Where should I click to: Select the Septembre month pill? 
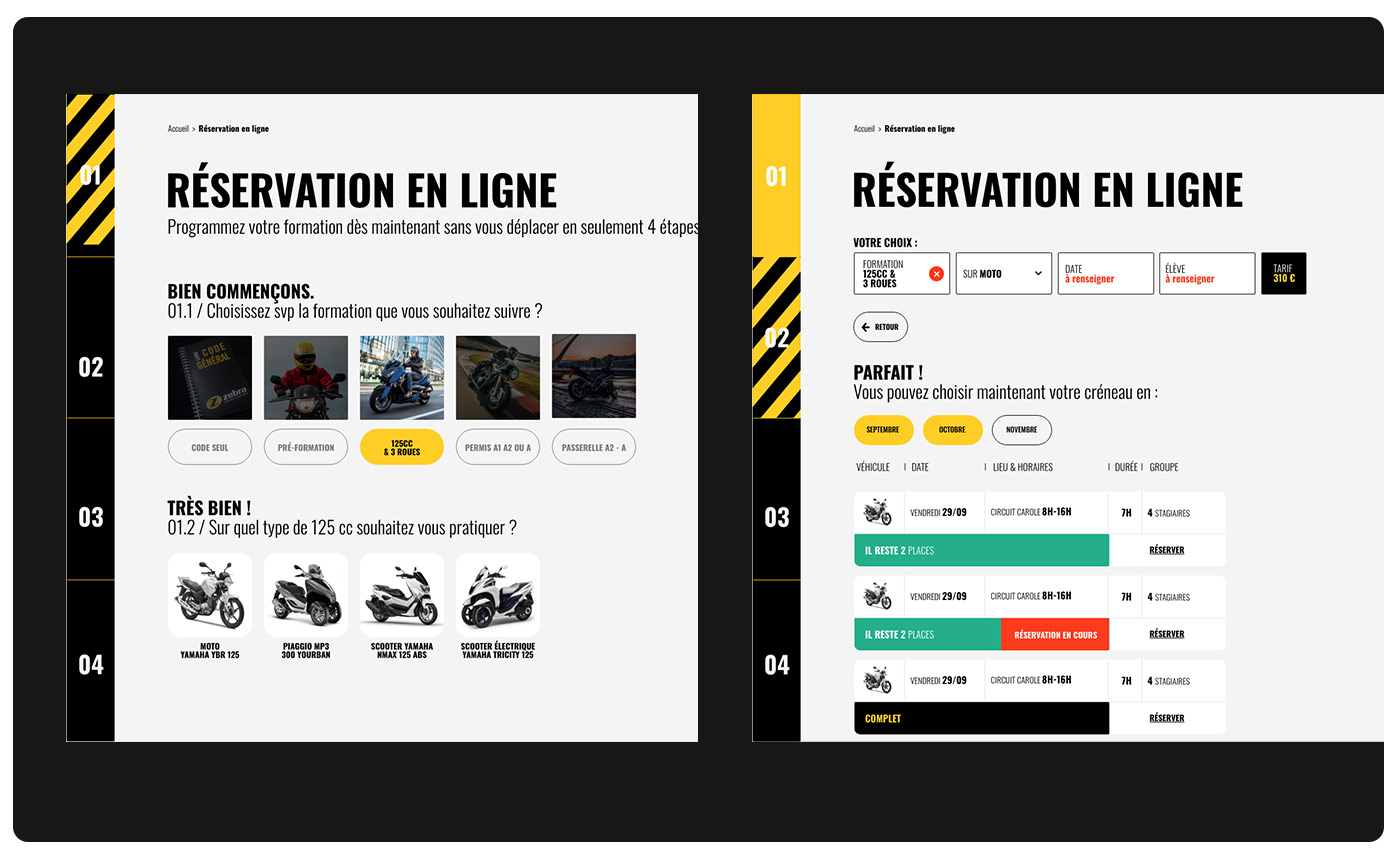(x=883, y=430)
